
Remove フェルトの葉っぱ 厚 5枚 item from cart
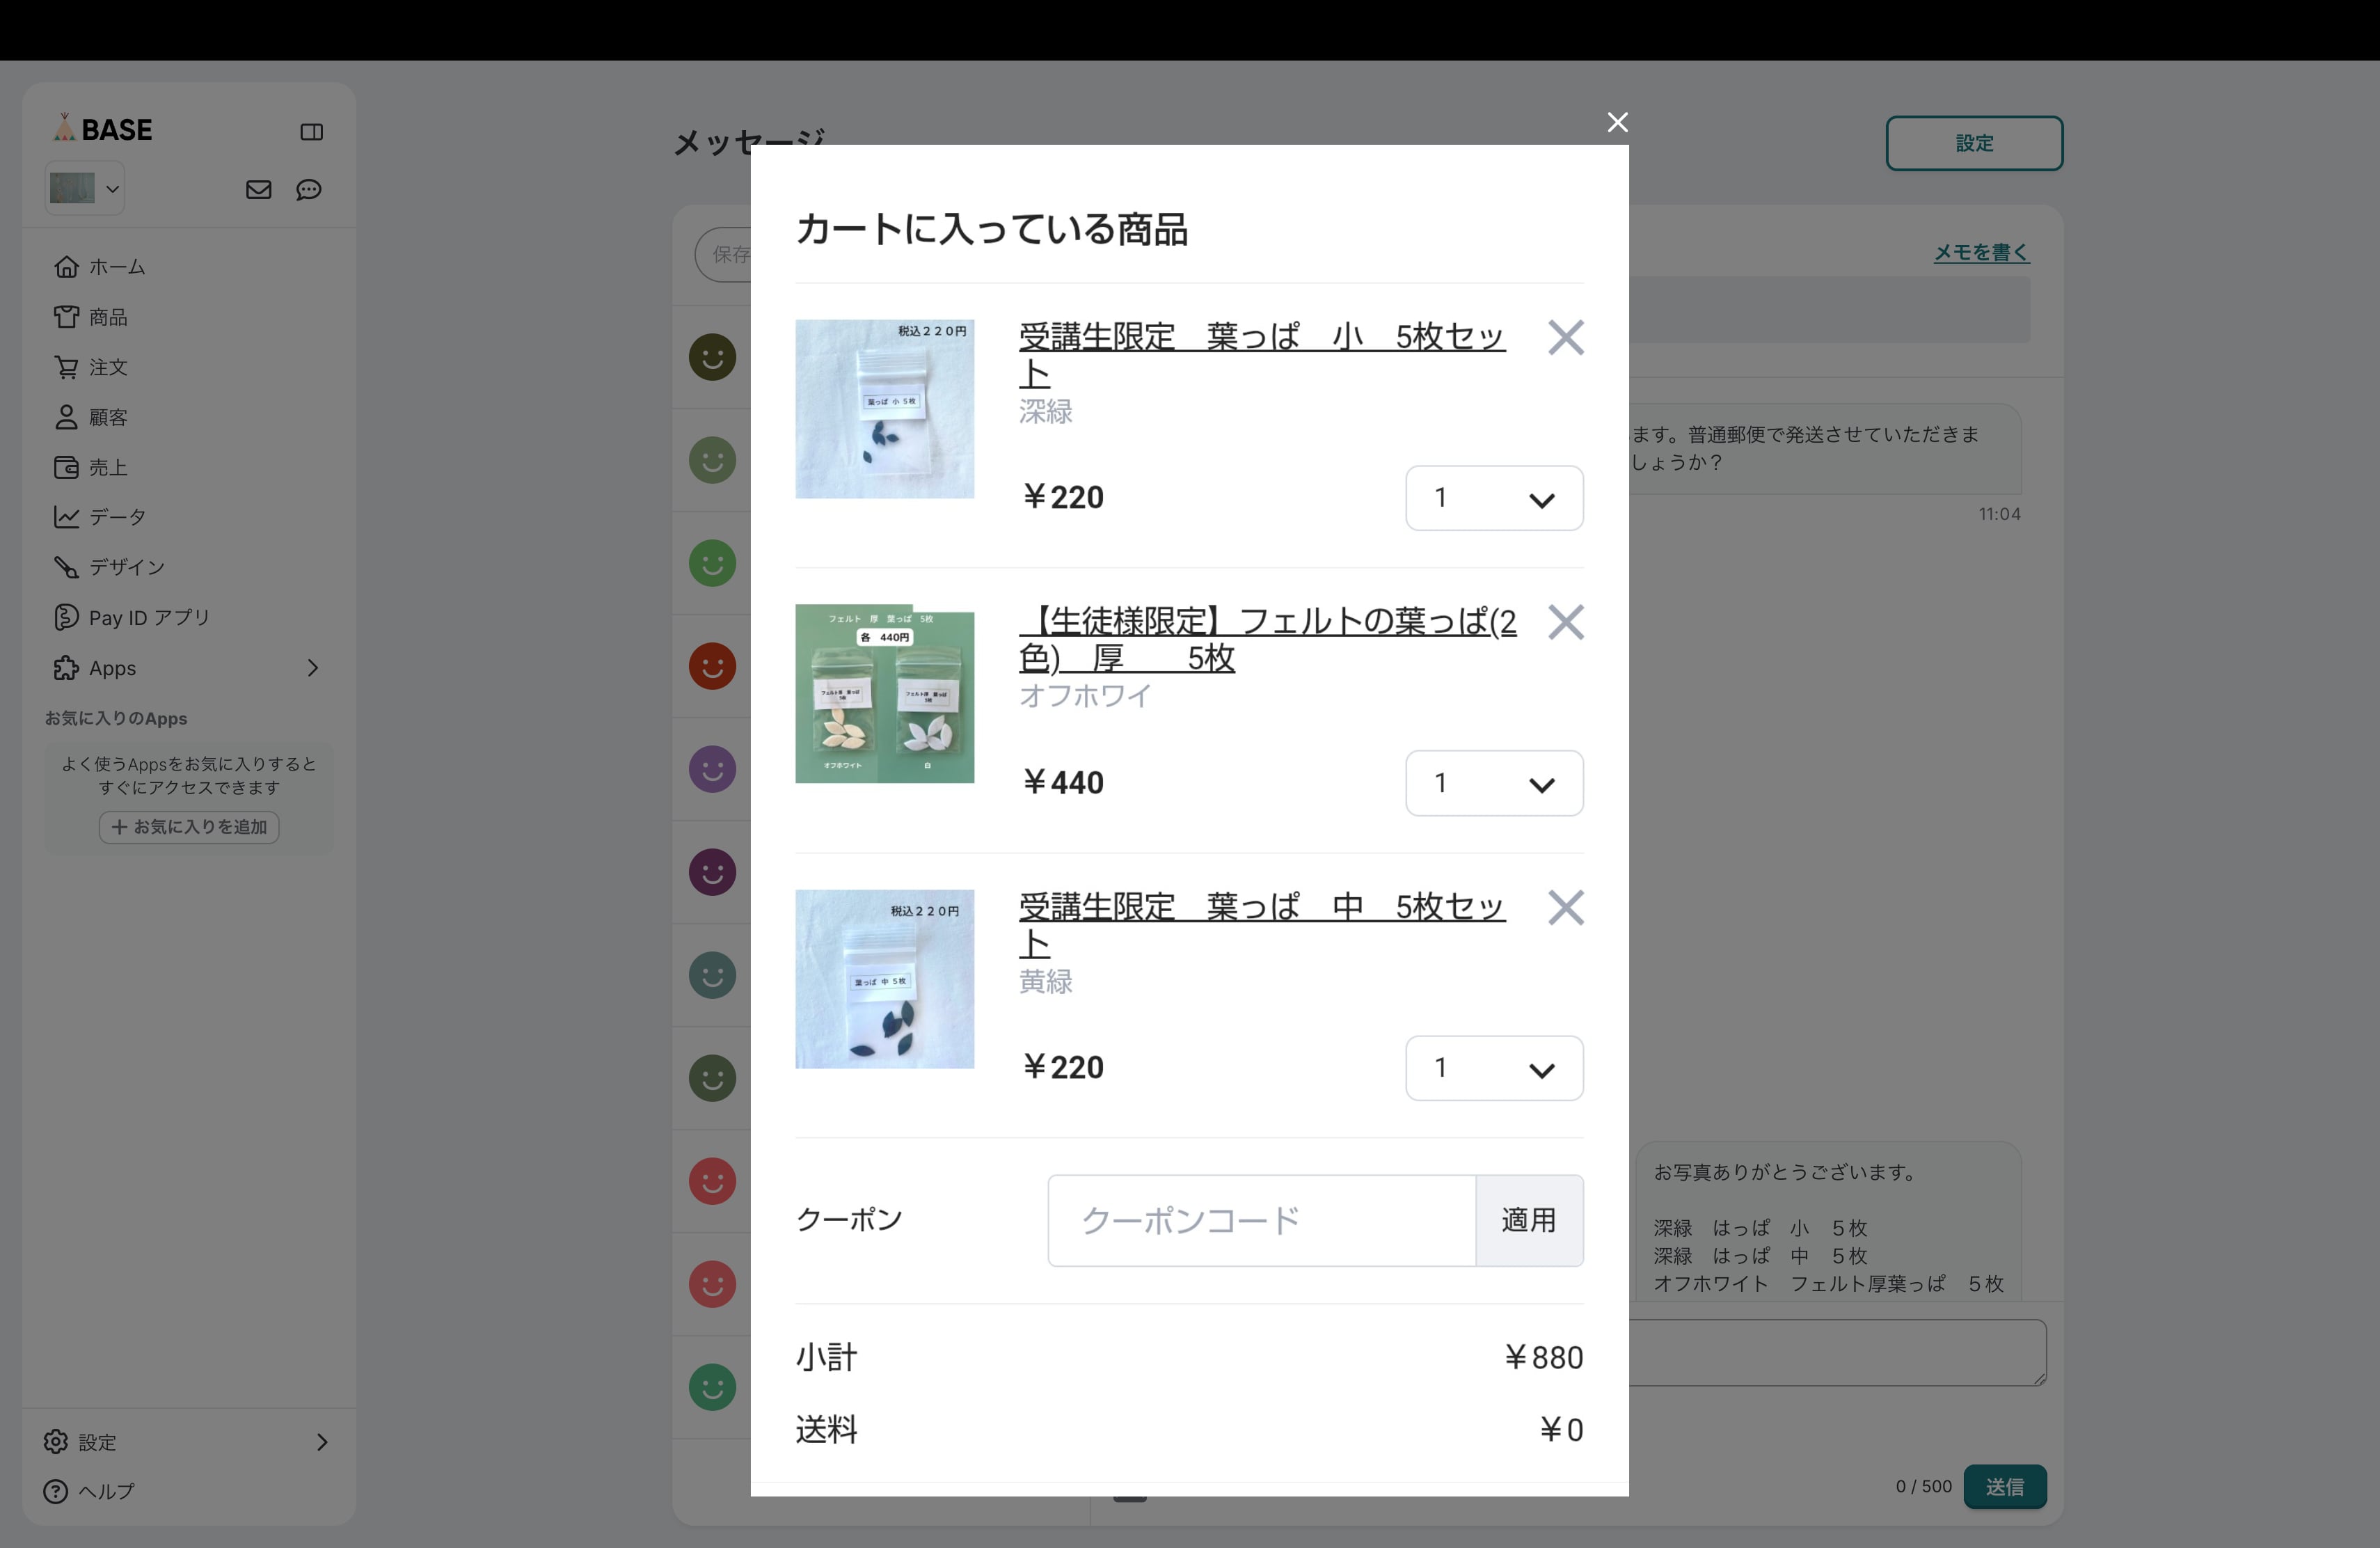tap(1565, 623)
